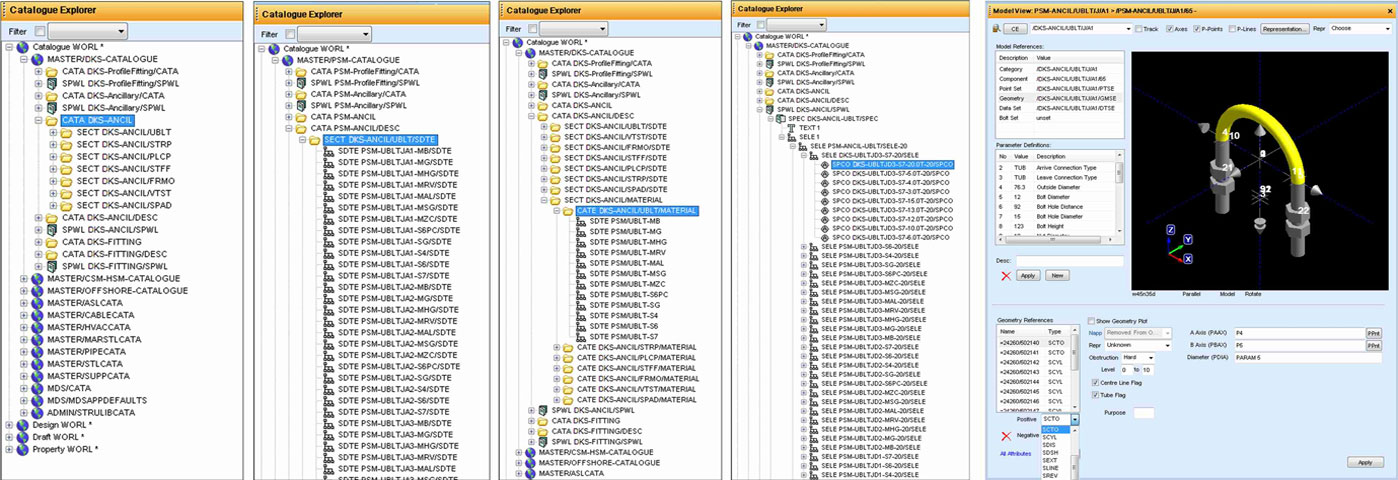Click the Representation... button

(x=1286, y=29)
